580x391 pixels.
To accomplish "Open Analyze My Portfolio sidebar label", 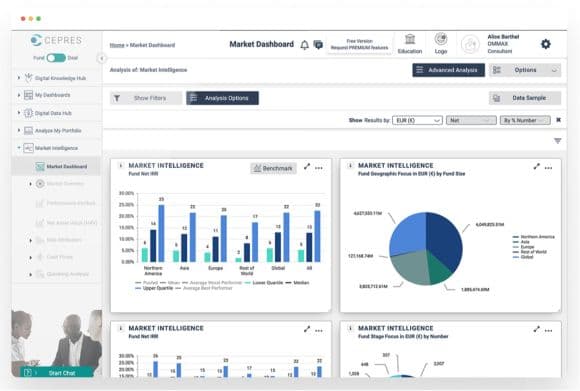I will click(x=58, y=131).
